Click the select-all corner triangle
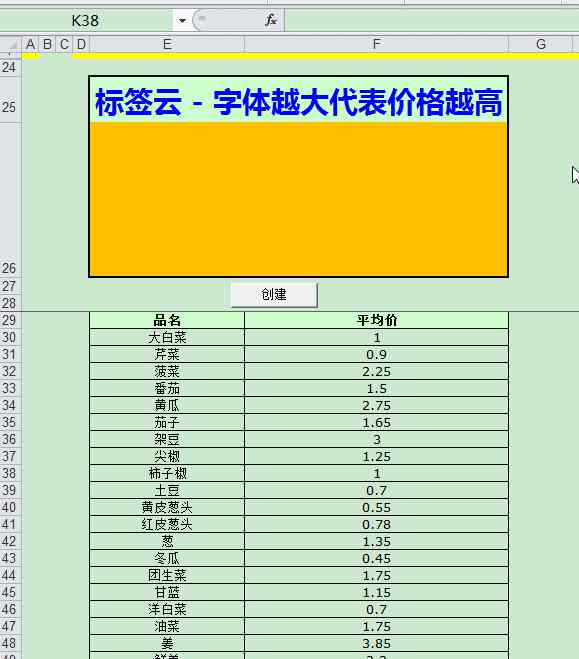This screenshot has width=579, height=659. [x=11, y=45]
